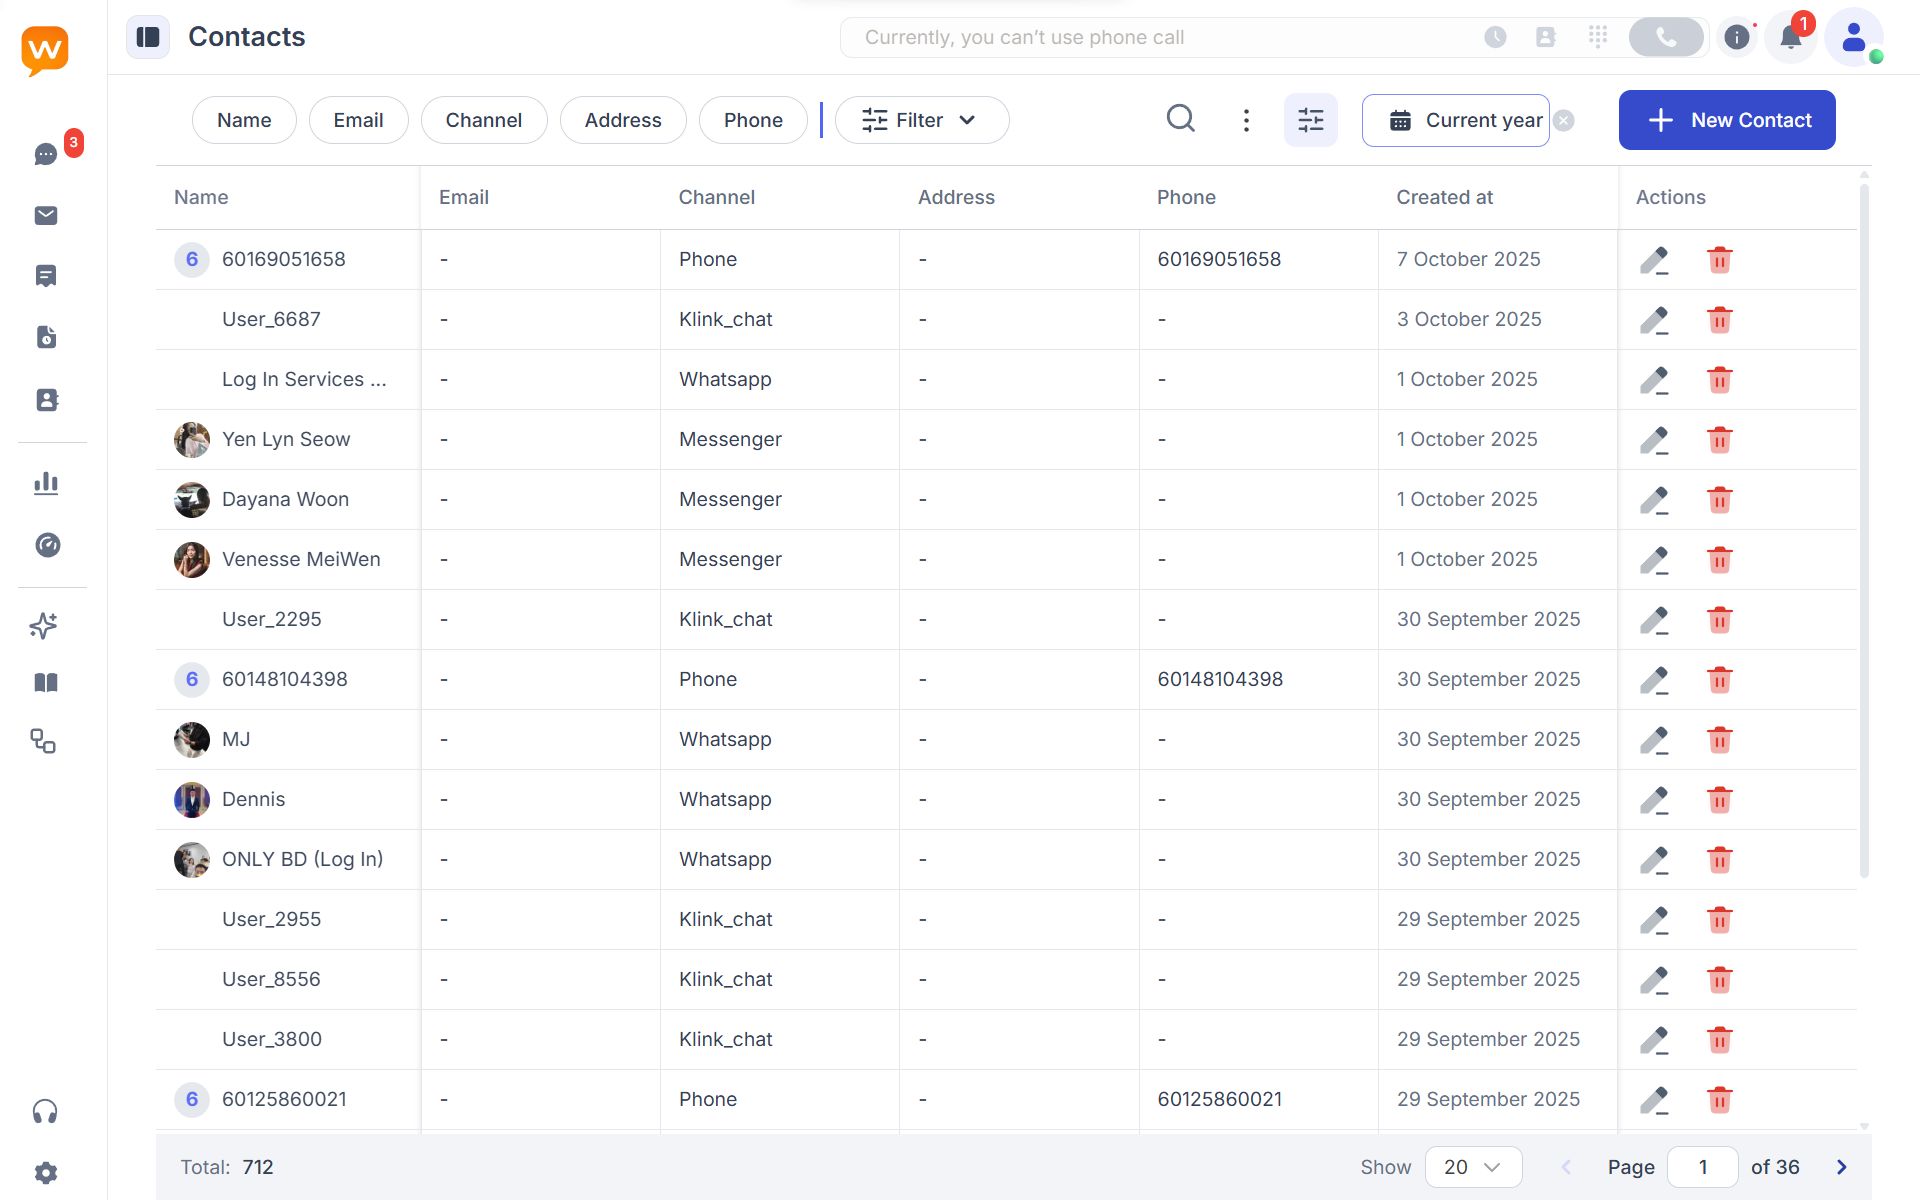Image resolution: width=1920 pixels, height=1200 pixels.
Task: Delete the Yen Lyn Seow contact
Action: pyautogui.click(x=1719, y=440)
